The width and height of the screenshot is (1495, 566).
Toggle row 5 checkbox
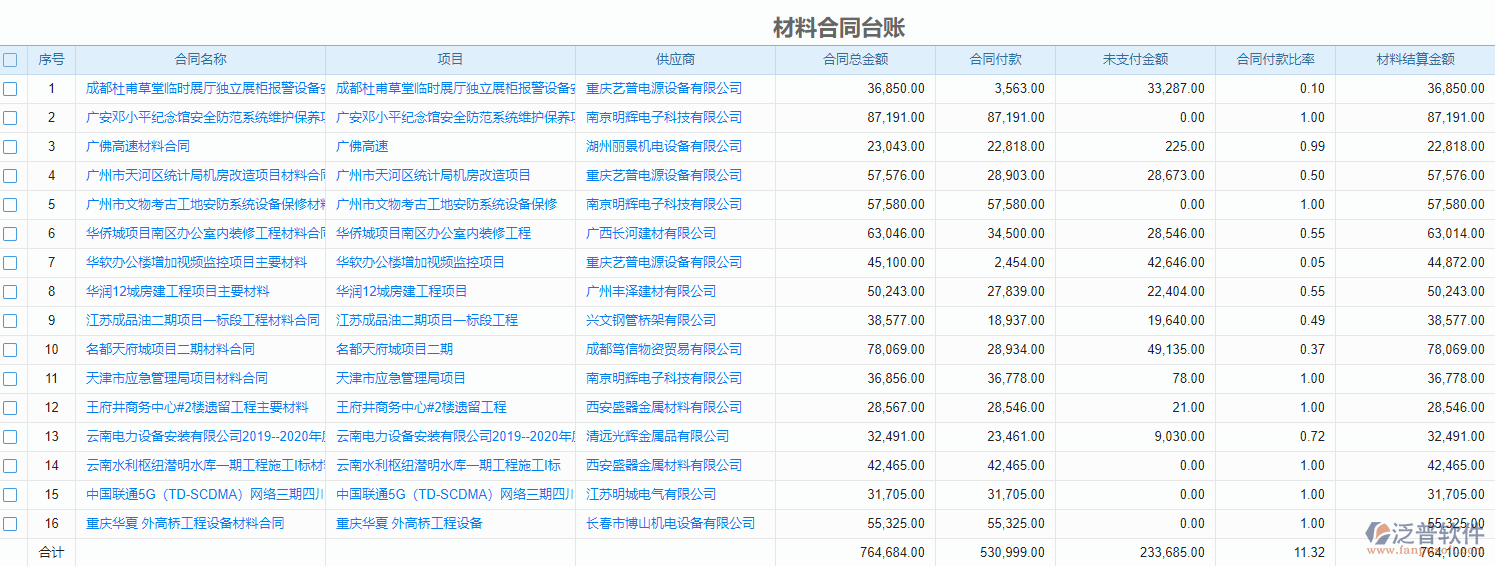[10, 205]
